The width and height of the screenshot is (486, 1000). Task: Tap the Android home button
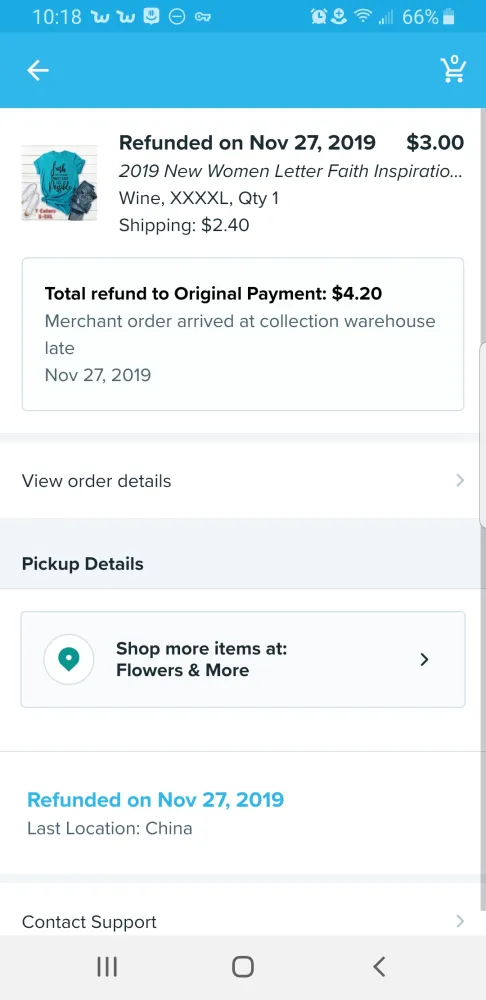(243, 967)
